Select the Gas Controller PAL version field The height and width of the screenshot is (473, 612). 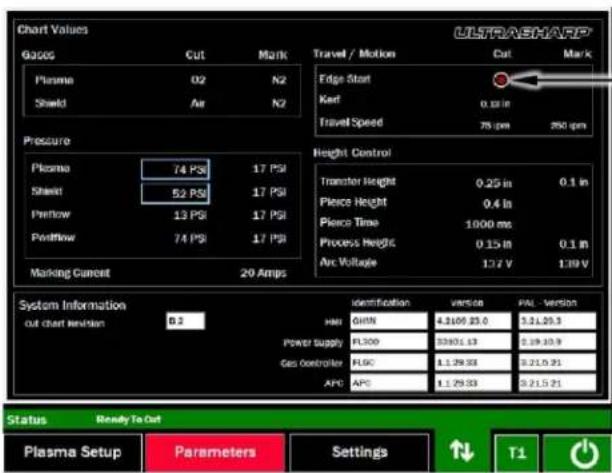point(557,362)
